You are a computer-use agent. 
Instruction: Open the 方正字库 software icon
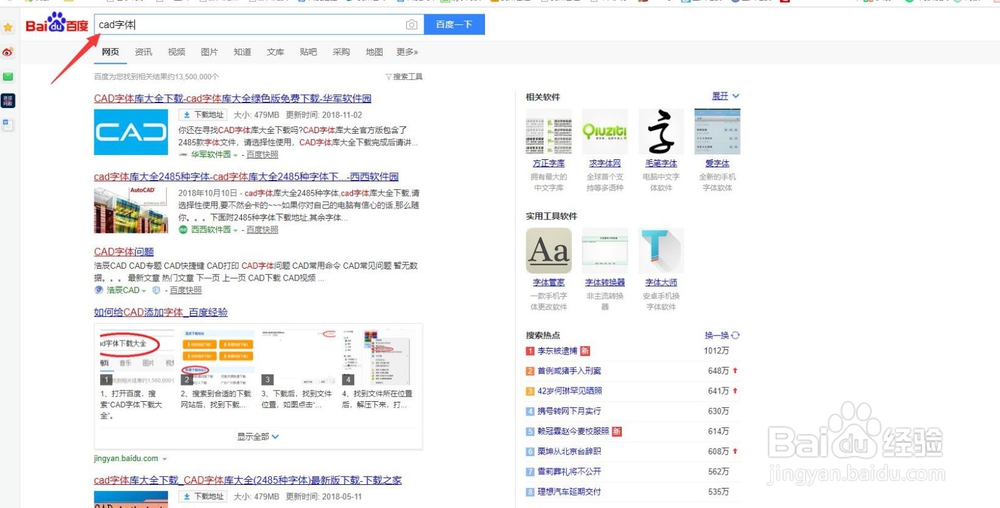tap(548, 131)
